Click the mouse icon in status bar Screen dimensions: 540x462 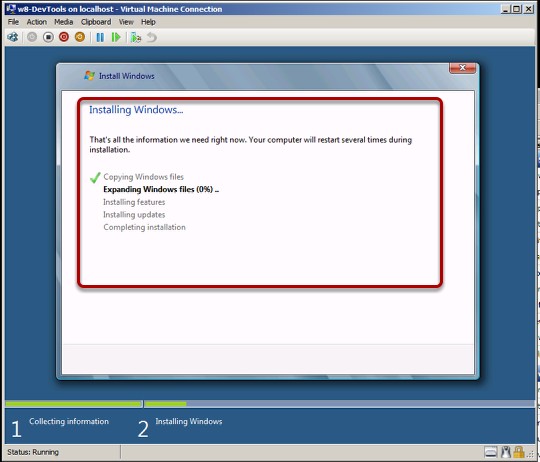click(x=506, y=452)
